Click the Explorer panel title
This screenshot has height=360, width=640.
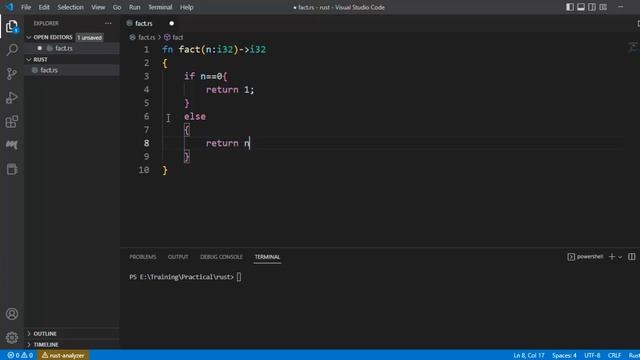click(46, 23)
